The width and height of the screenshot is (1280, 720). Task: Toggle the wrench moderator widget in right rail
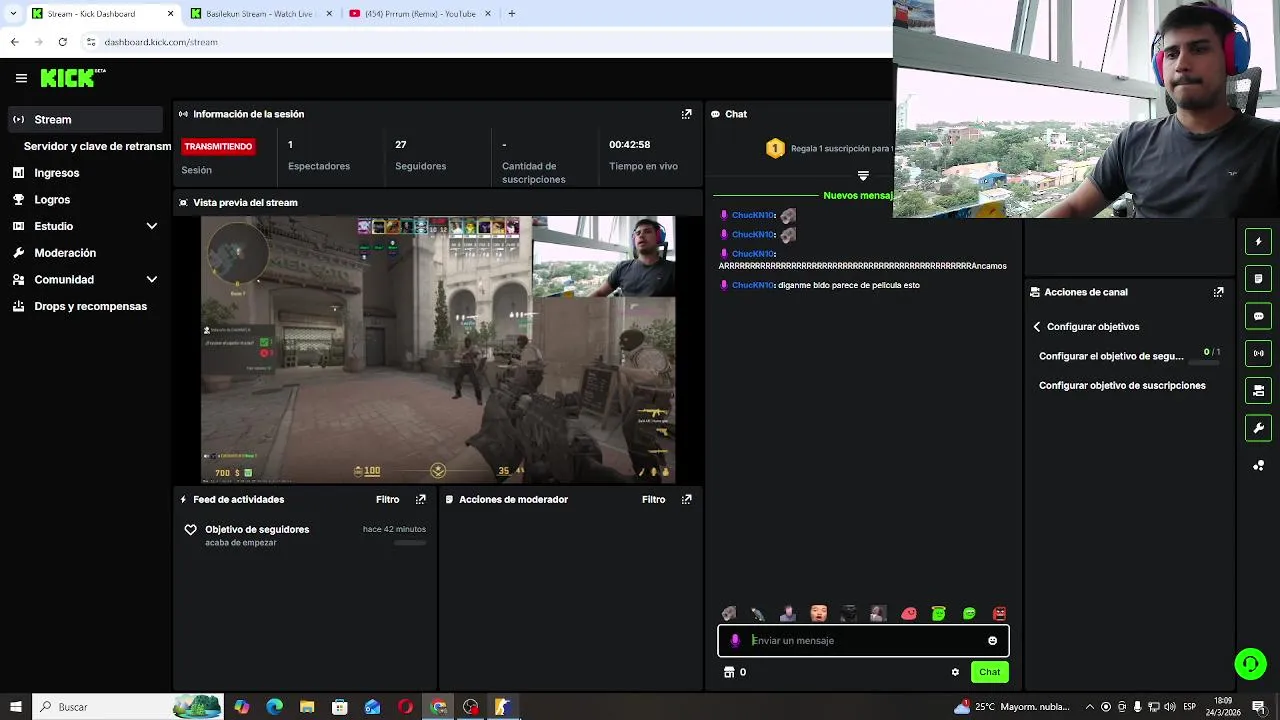pyautogui.click(x=1259, y=428)
